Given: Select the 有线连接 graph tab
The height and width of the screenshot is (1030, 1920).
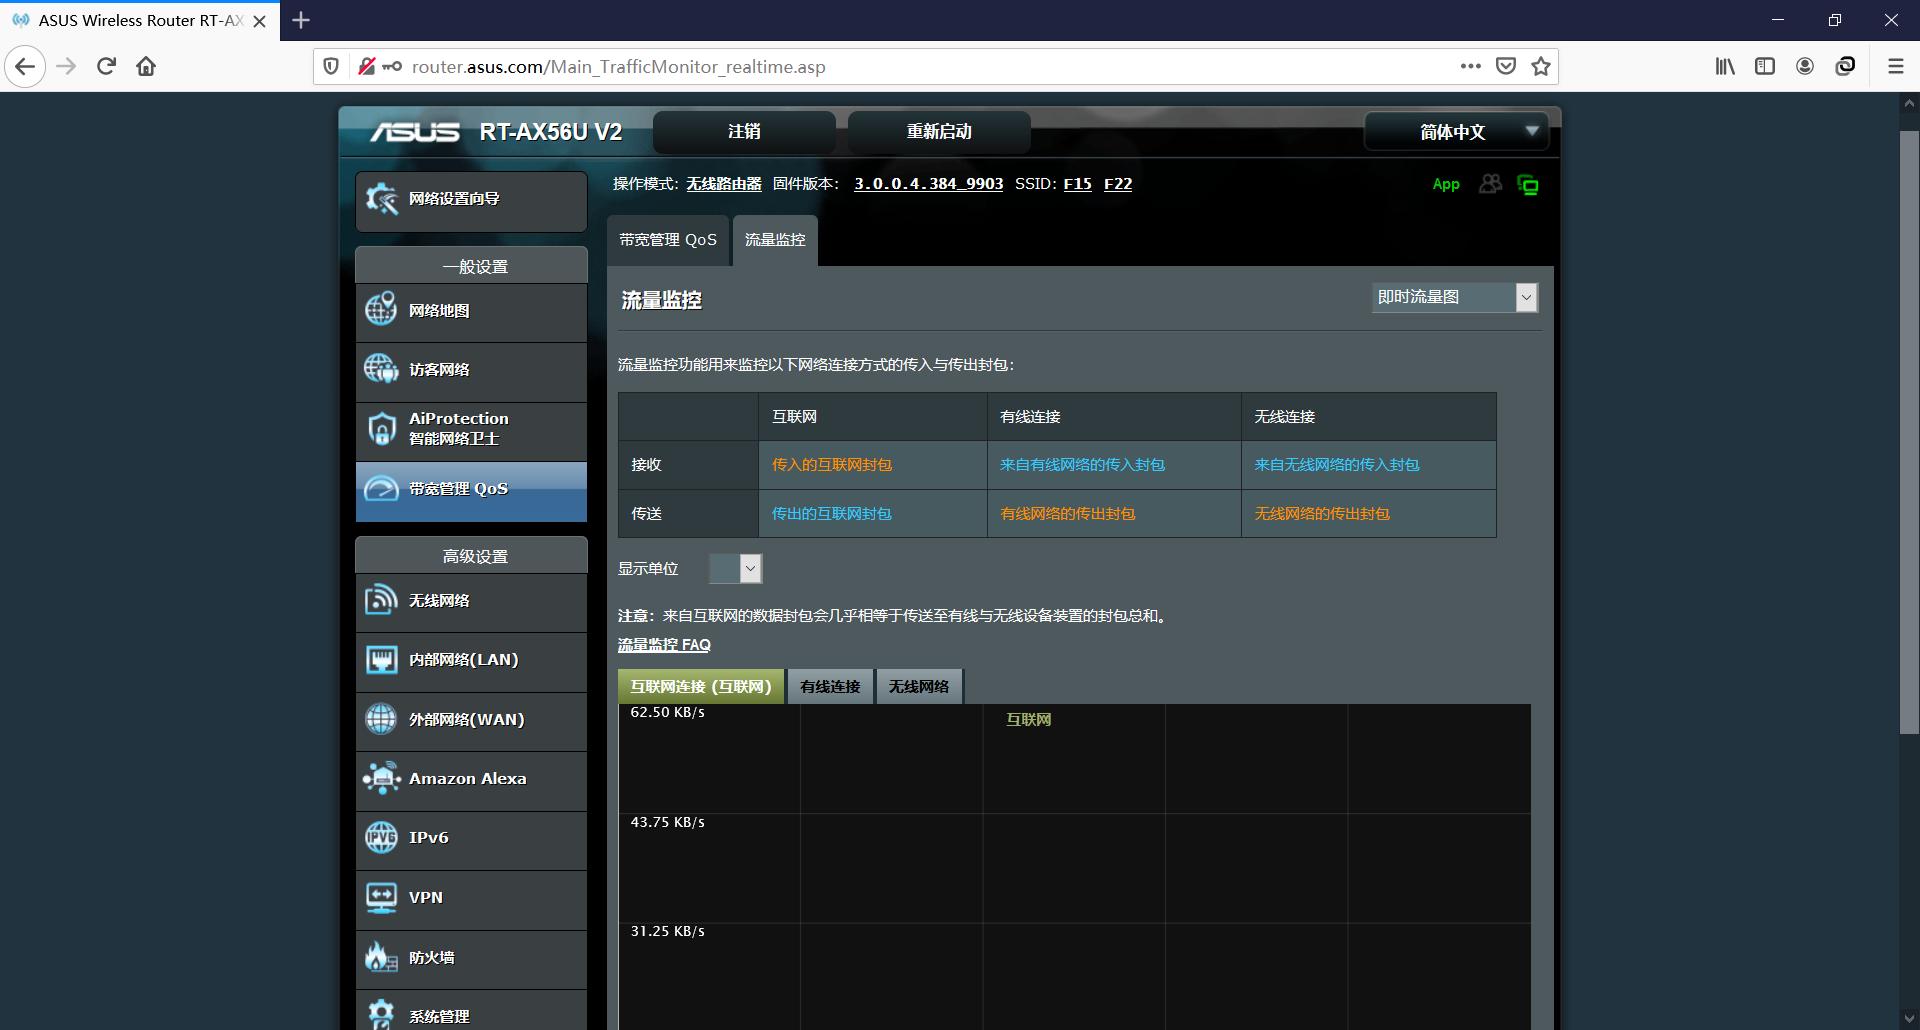Looking at the screenshot, I should [830, 687].
